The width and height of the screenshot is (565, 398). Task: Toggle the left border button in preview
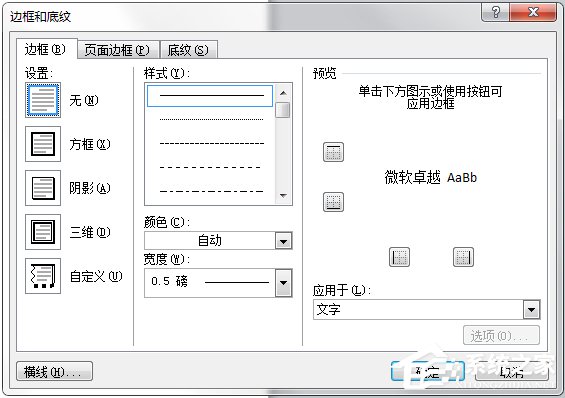400,257
